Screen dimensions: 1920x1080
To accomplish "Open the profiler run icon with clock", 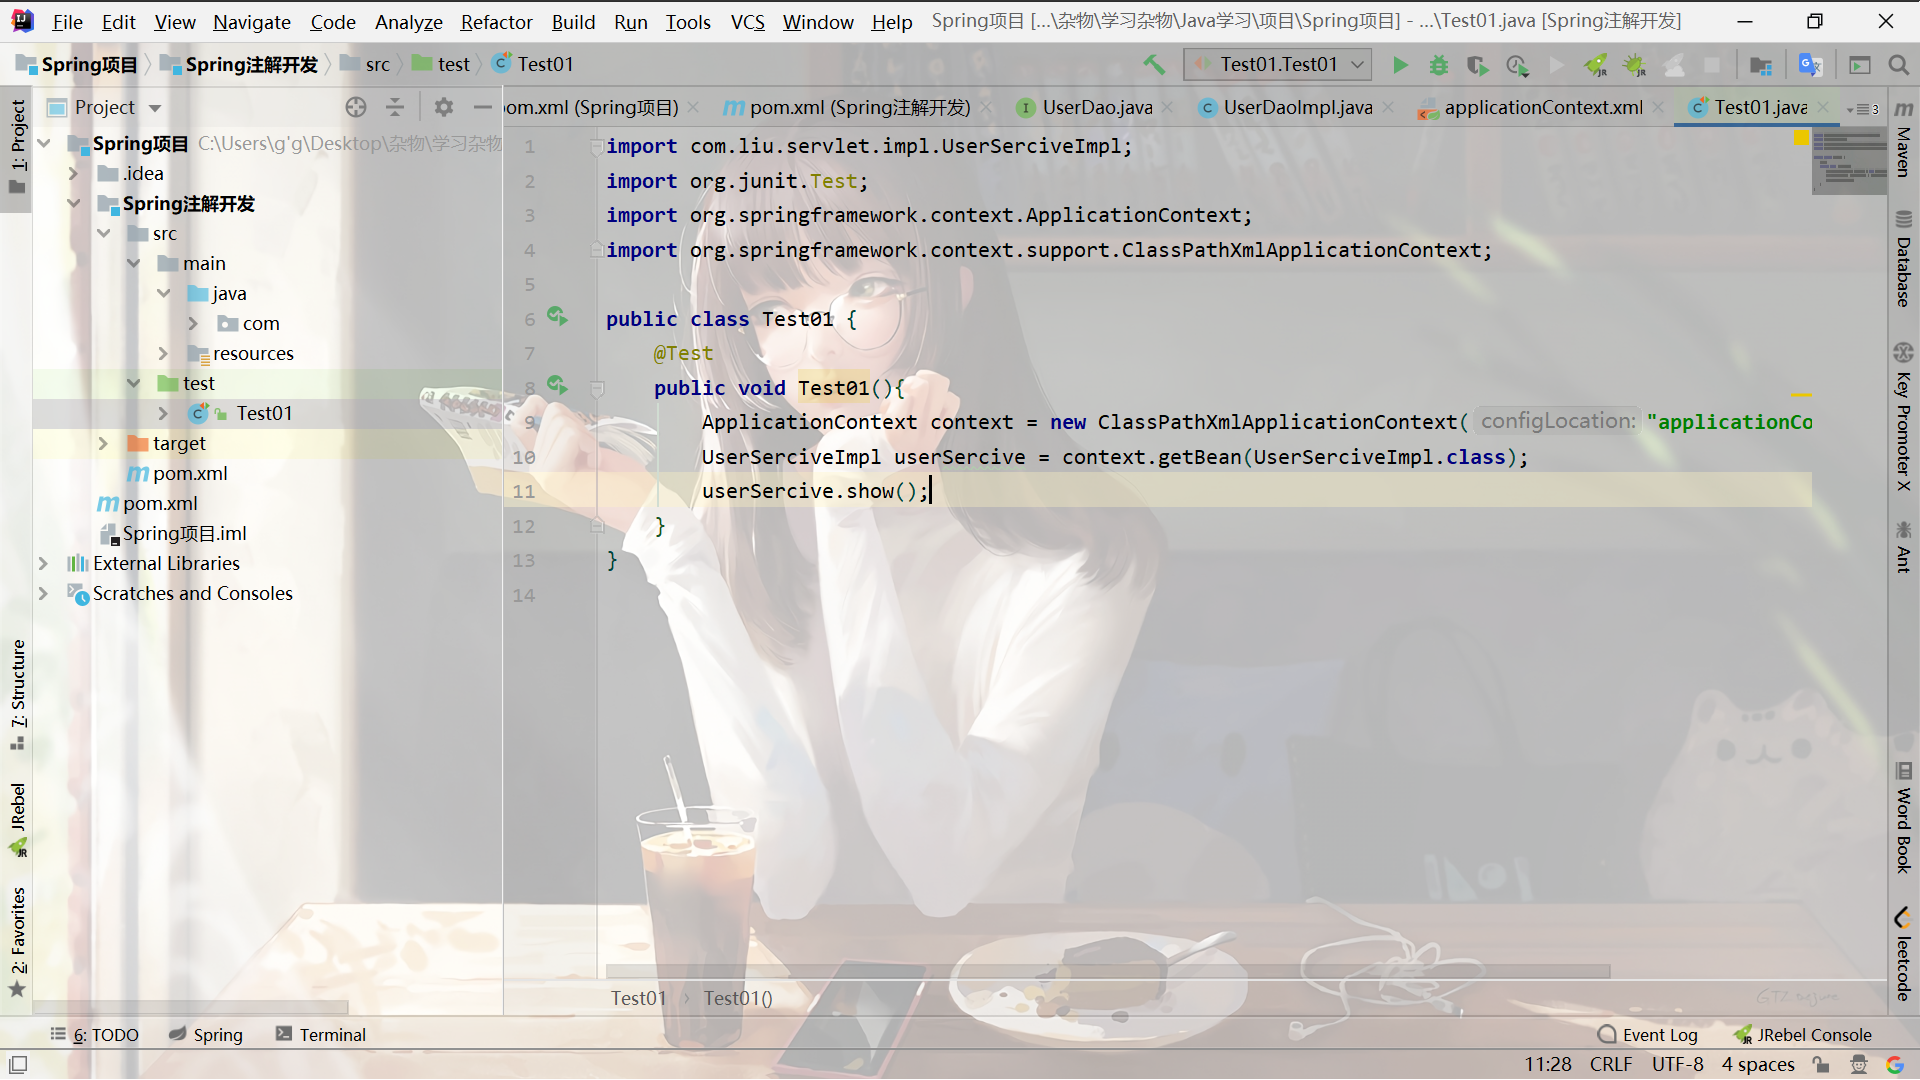I will [1517, 65].
